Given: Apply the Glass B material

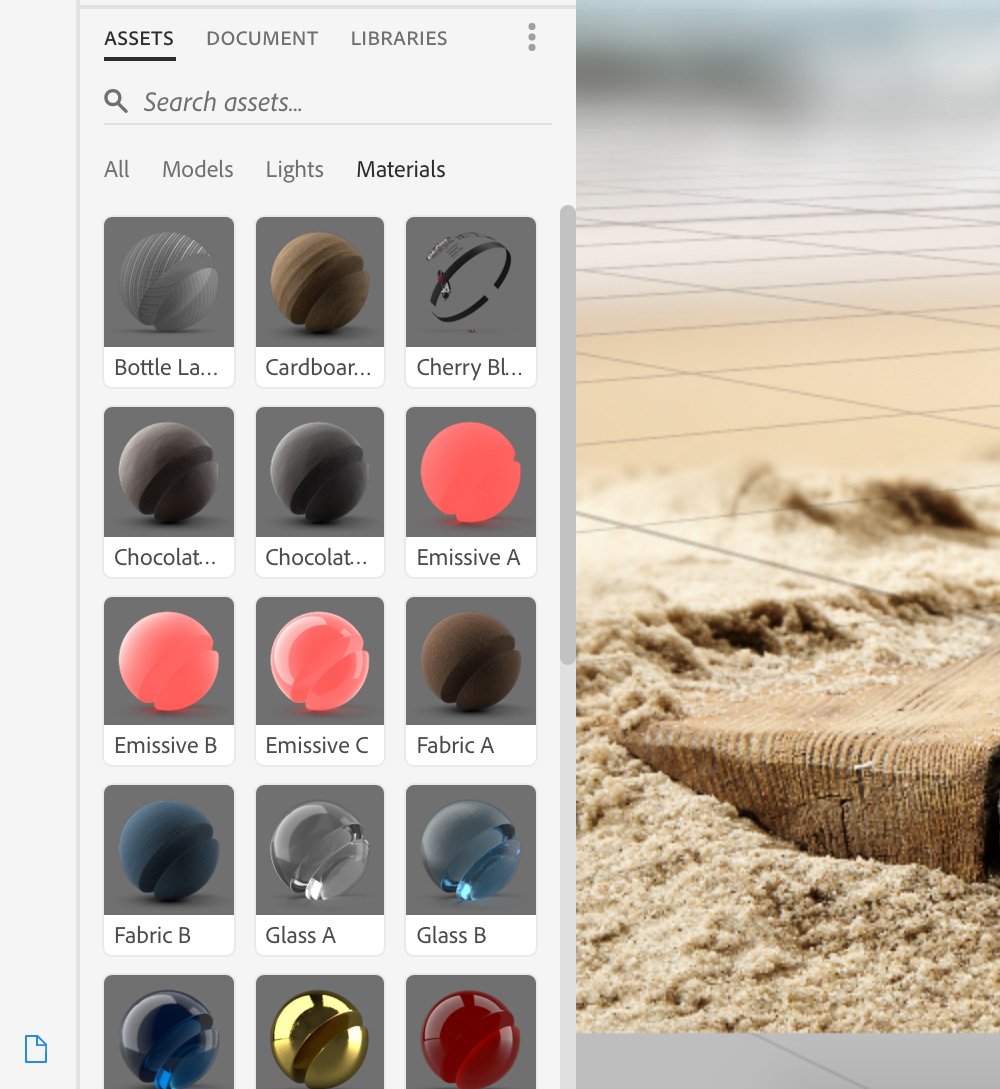Looking at the screenshot, I should (x=471, y=870).
